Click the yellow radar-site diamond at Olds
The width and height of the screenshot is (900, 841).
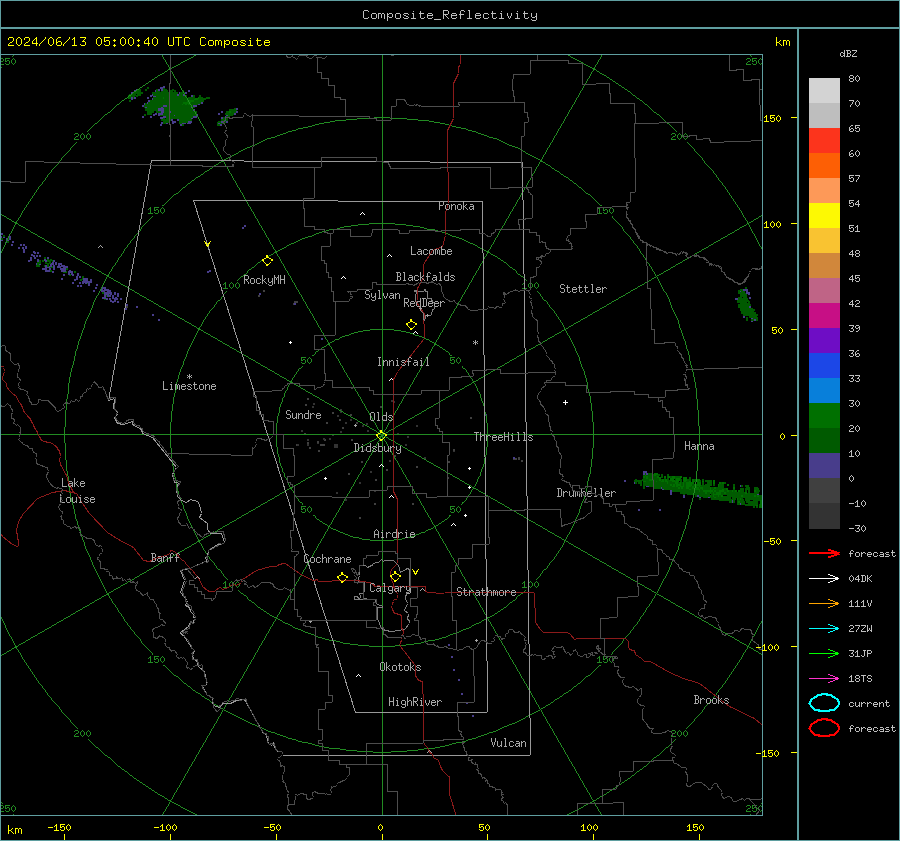pos(381,436)
